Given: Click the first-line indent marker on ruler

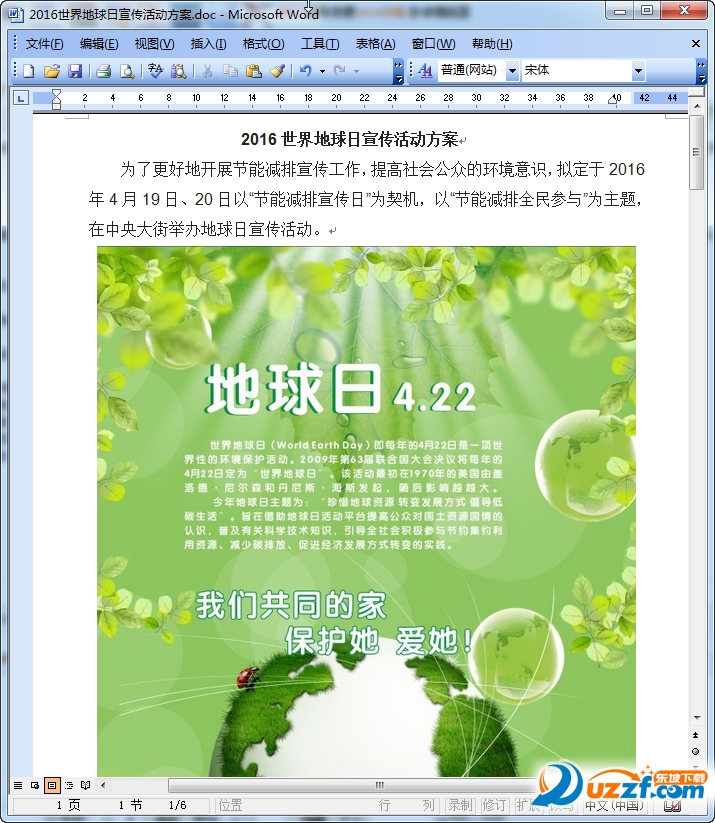Looking at the screenshot, I should (56, 93).
